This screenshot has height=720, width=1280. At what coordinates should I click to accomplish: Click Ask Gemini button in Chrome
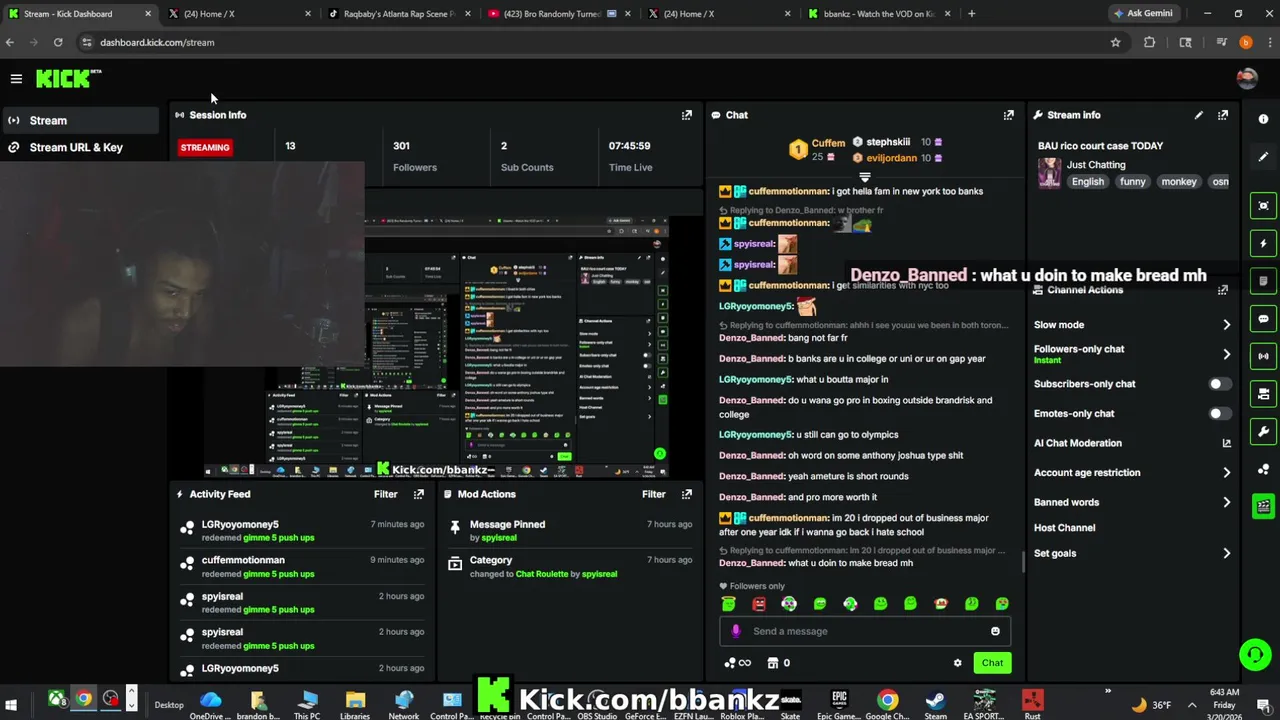[x=1145, y=14]
